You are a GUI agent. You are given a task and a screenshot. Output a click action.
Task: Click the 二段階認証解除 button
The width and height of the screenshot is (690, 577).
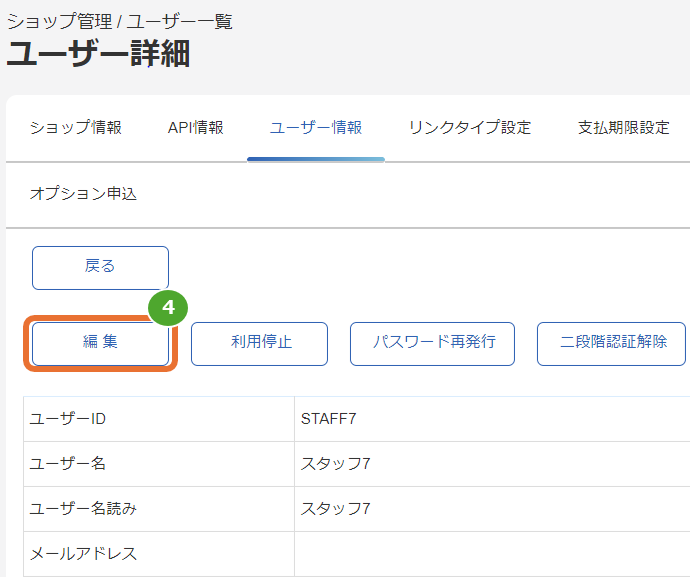[x=611, y=343]
